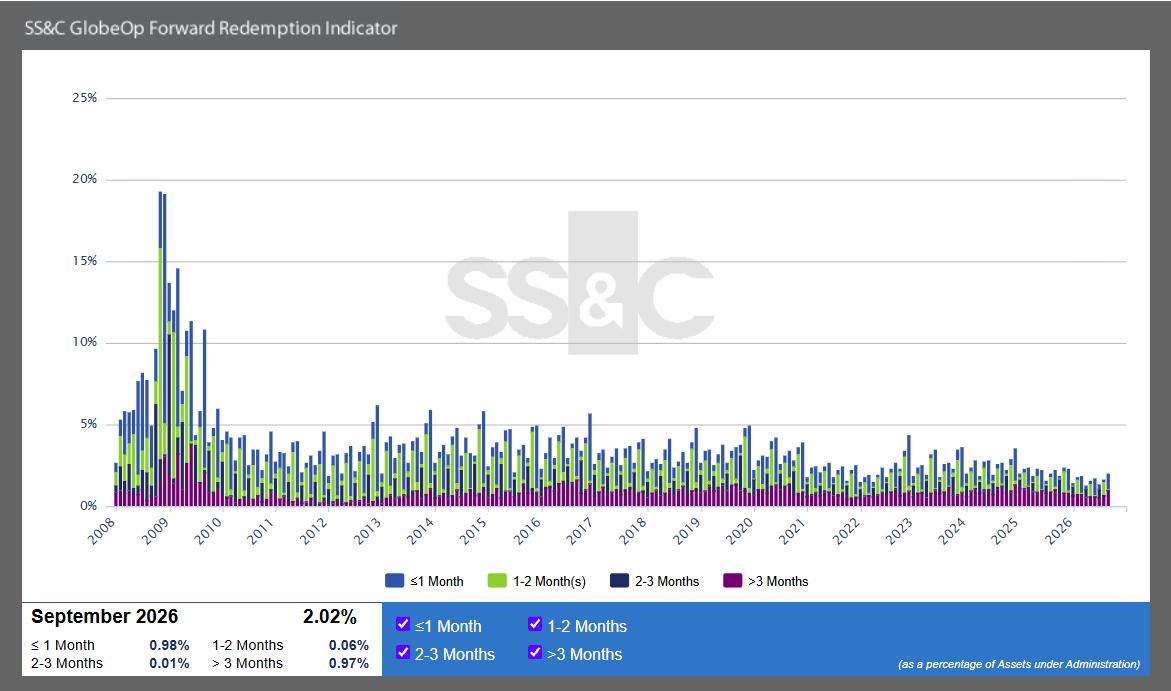Click the September 2026 summary heading
This screenshot has width=1171, height=691.
coord(105,616)
